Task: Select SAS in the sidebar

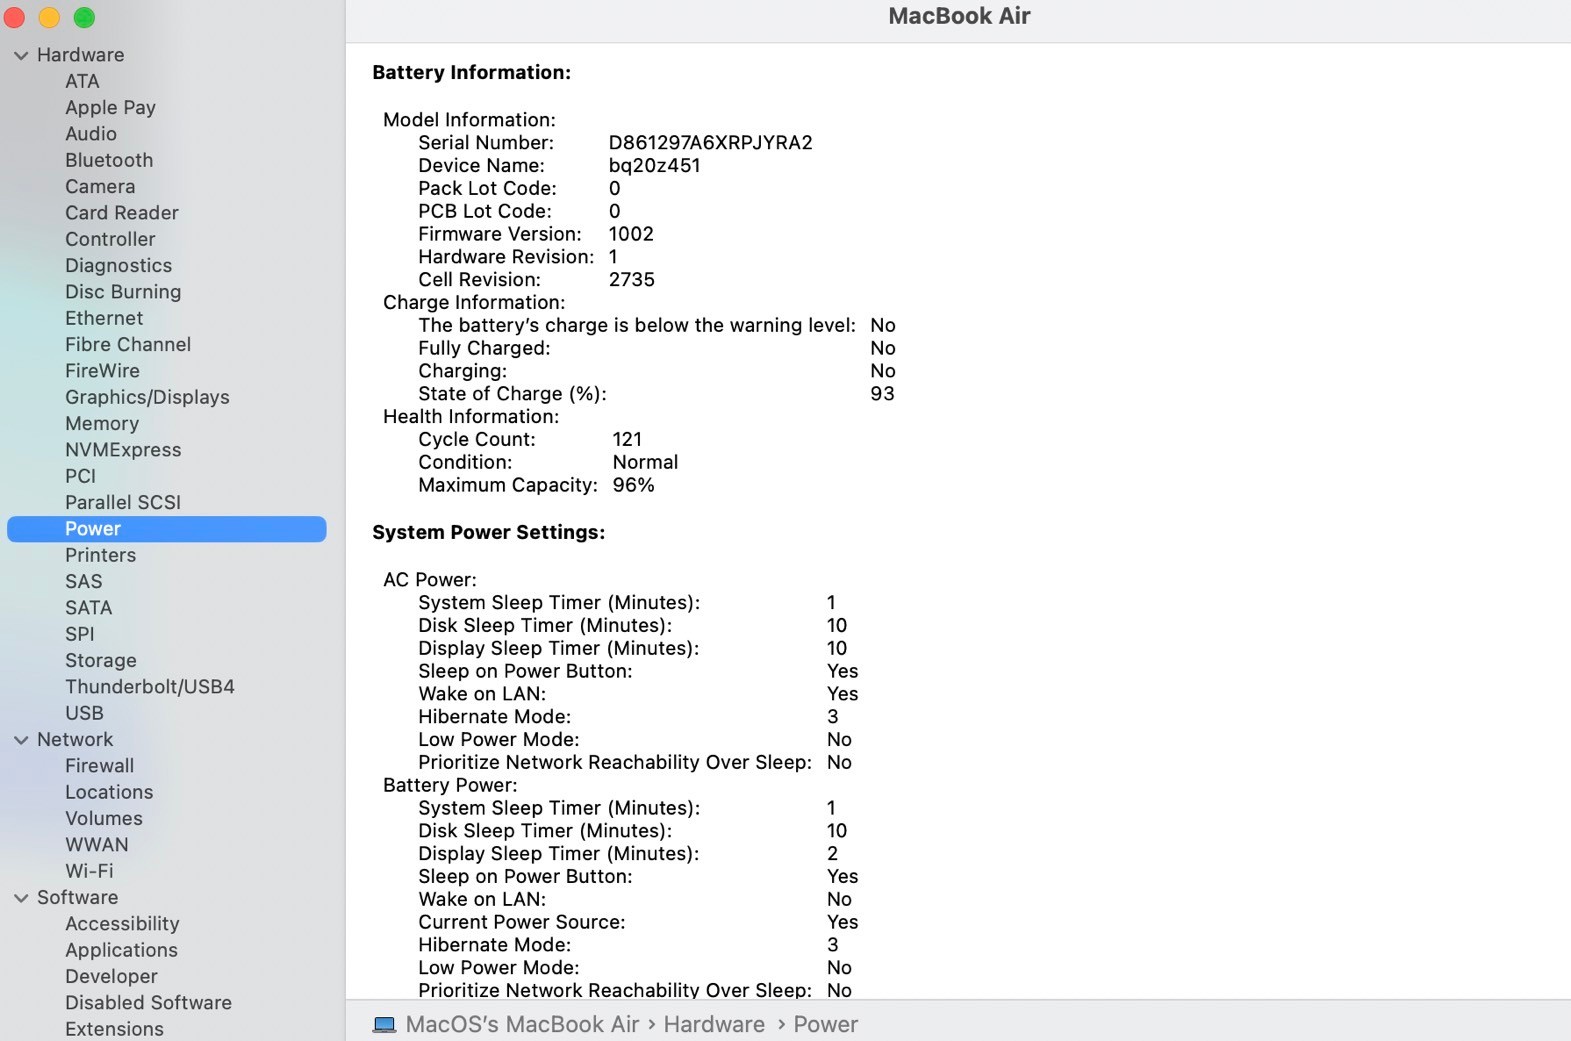Action: point(84,582)
